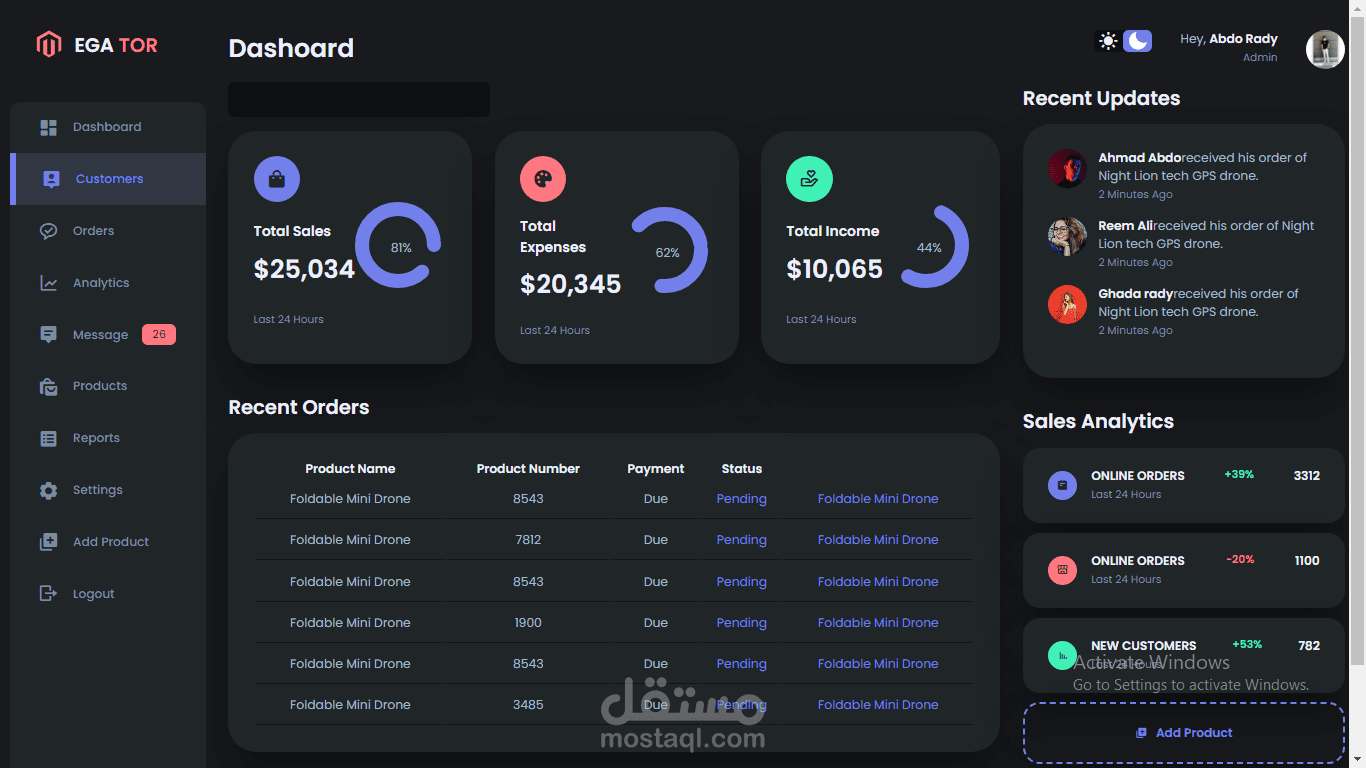
Task: Open the Message menu item
Action: point(108,335)
